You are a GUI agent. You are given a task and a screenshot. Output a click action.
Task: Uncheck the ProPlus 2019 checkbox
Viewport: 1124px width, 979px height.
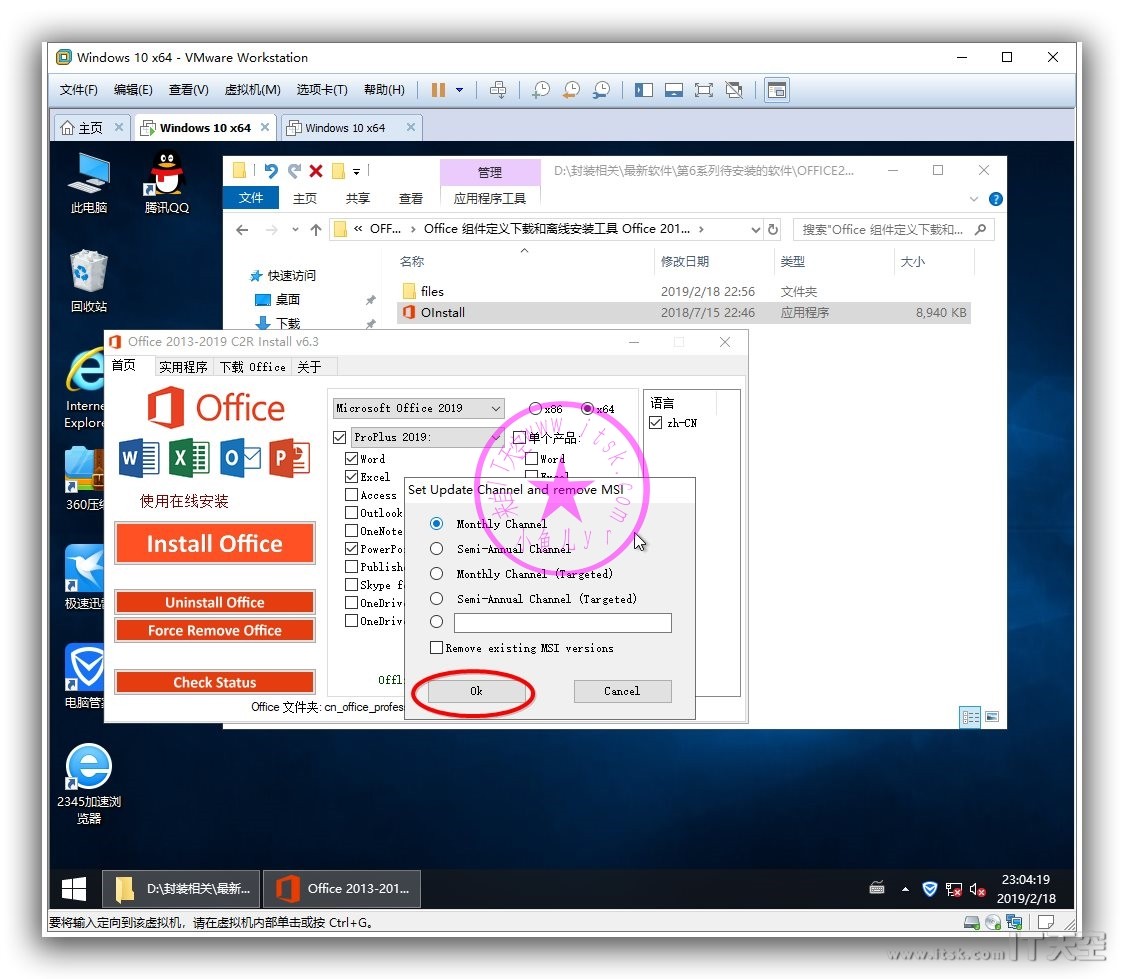[340, 437]
